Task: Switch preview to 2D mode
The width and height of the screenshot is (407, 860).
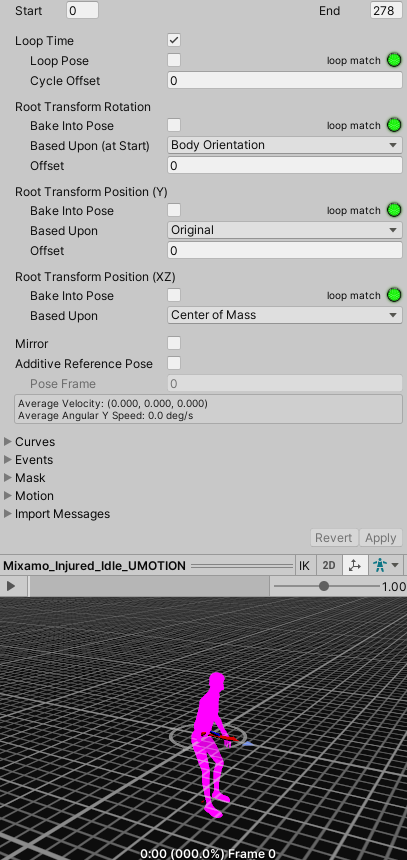Action: 329,565
